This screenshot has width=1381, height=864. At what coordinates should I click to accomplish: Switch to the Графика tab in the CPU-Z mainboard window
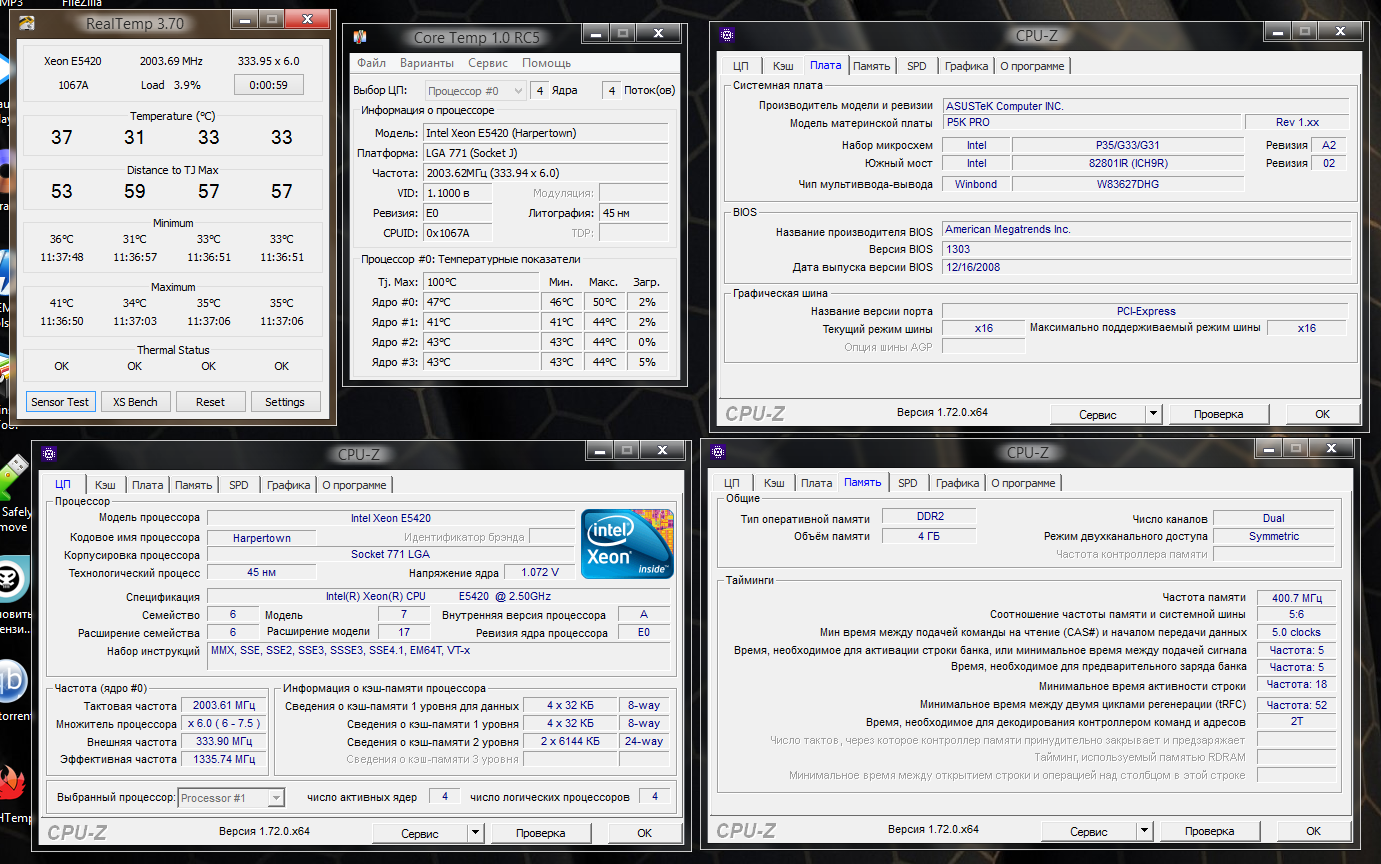(967, 66)
